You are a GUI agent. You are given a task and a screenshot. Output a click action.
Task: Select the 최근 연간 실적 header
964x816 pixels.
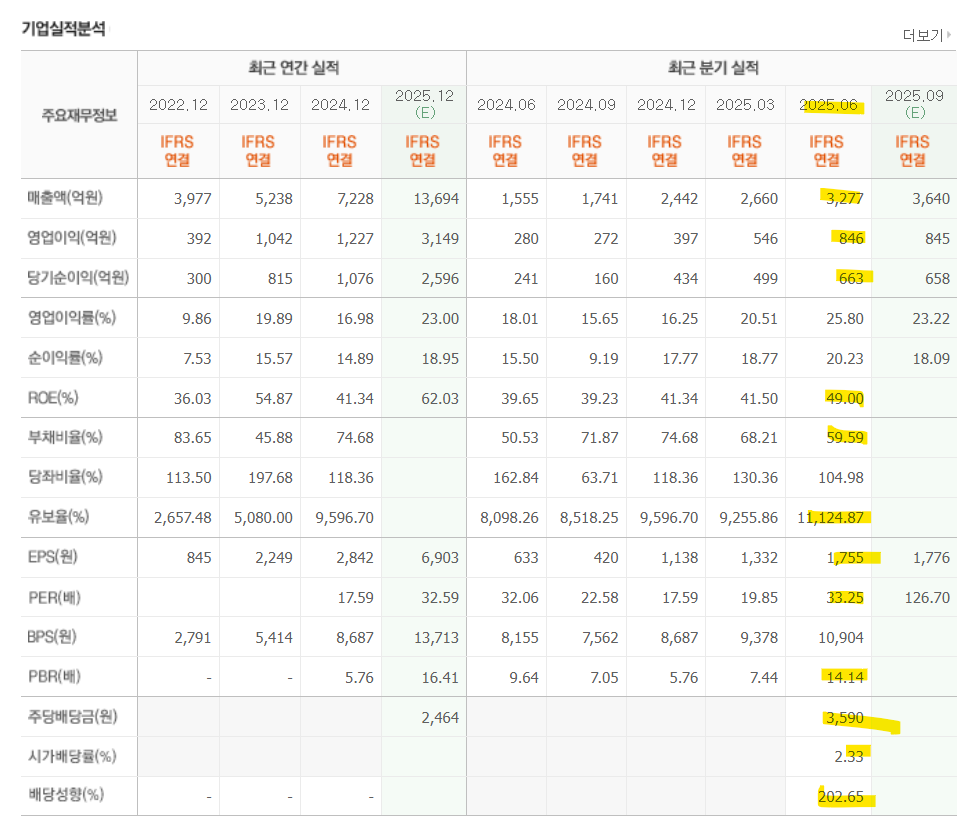(294, 68)
